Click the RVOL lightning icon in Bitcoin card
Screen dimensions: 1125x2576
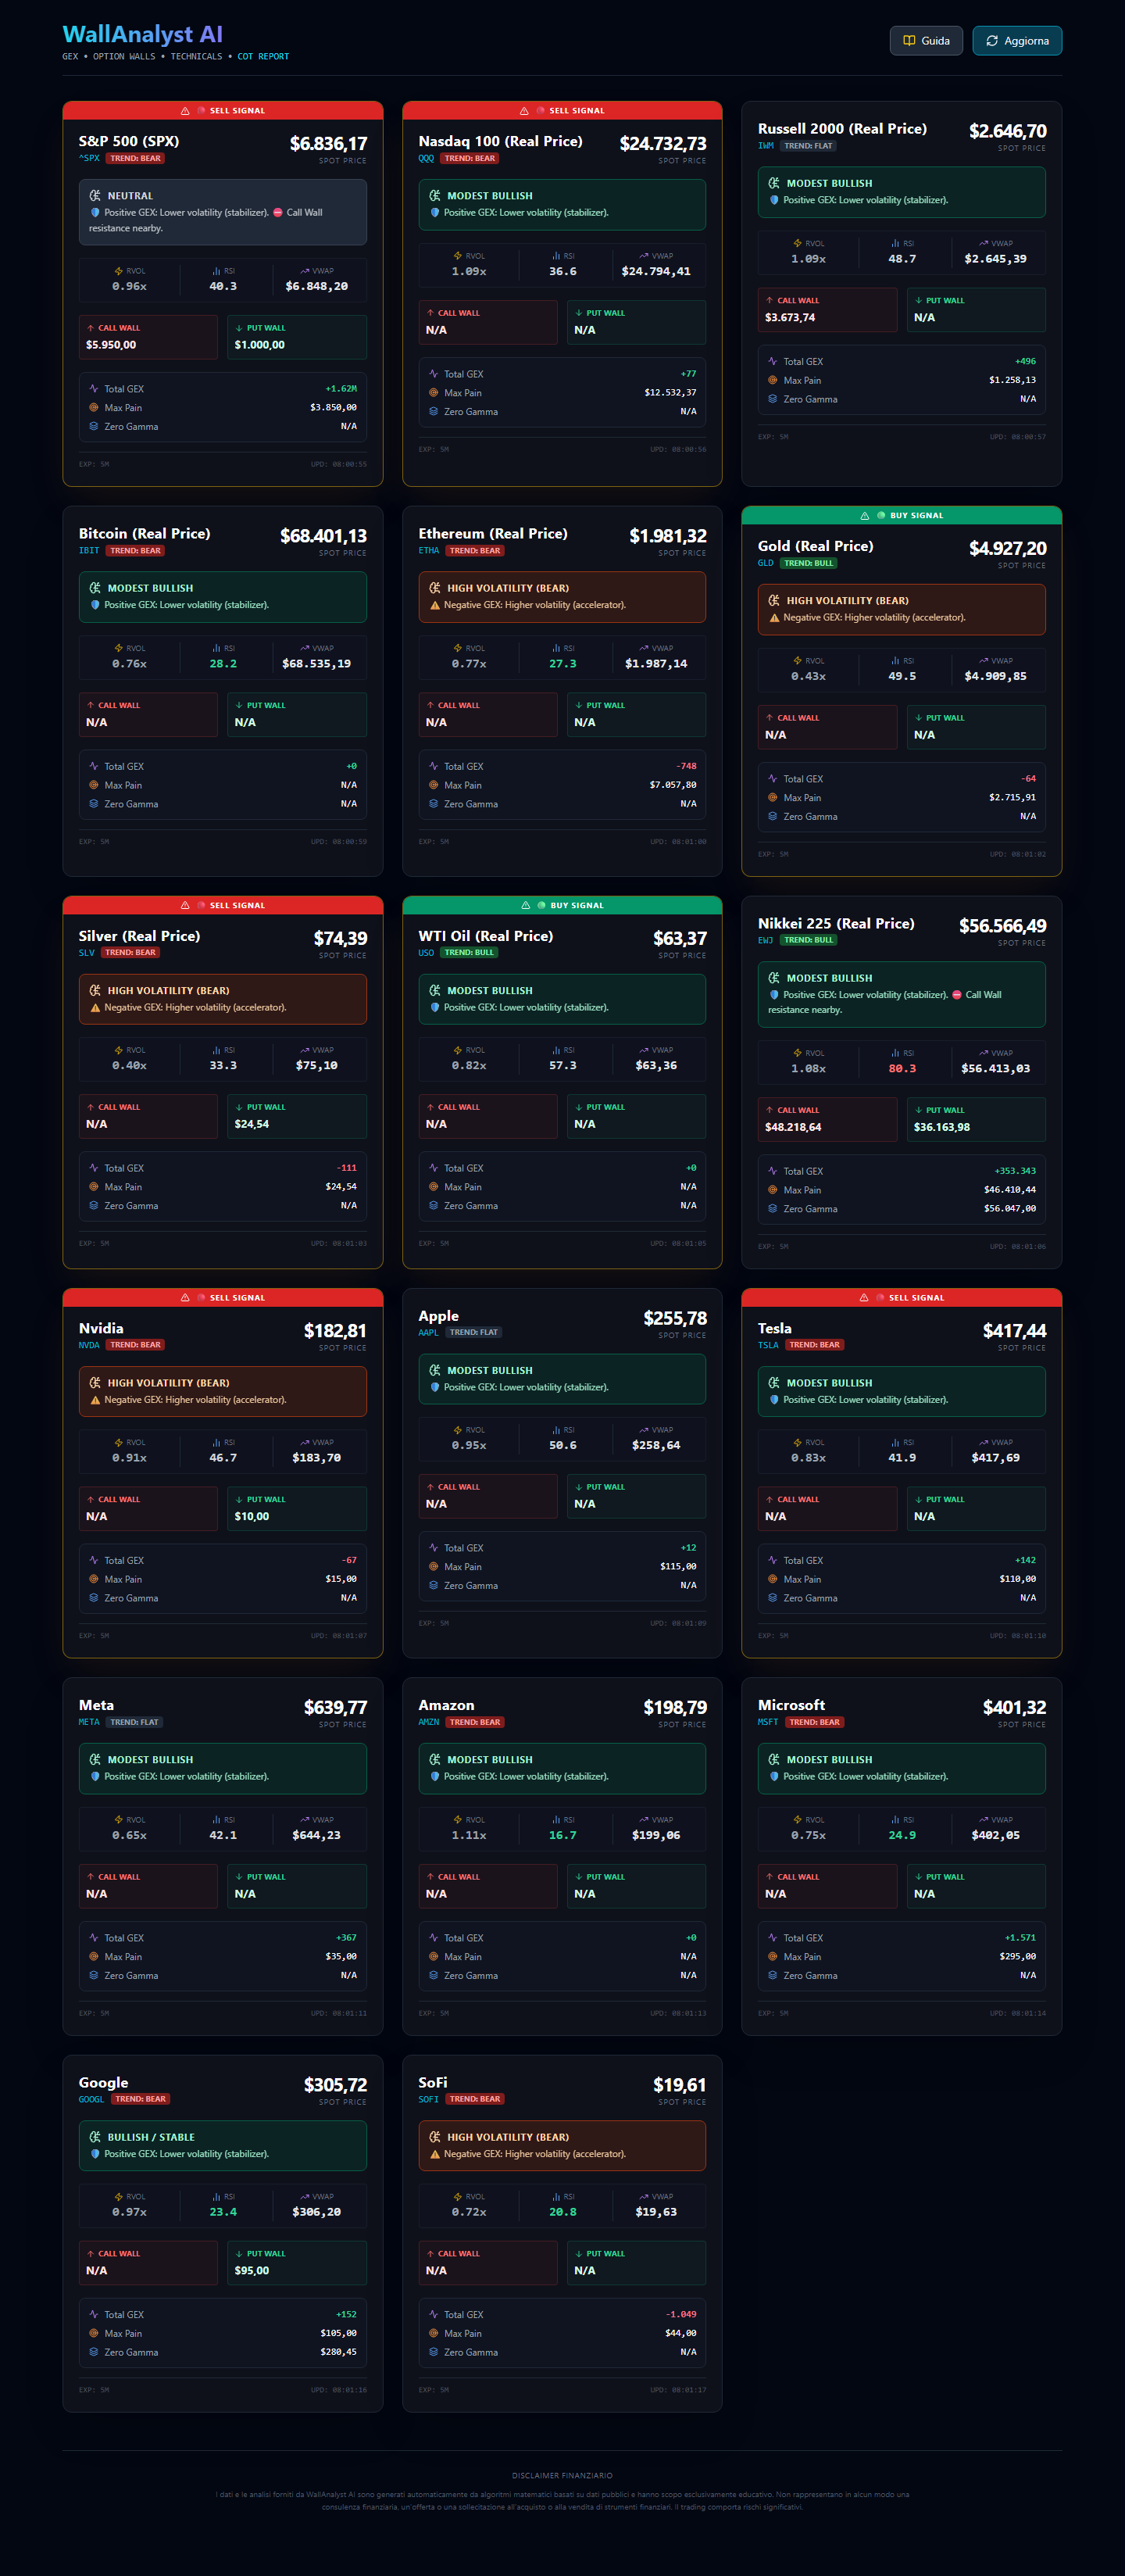pos(119,648)
